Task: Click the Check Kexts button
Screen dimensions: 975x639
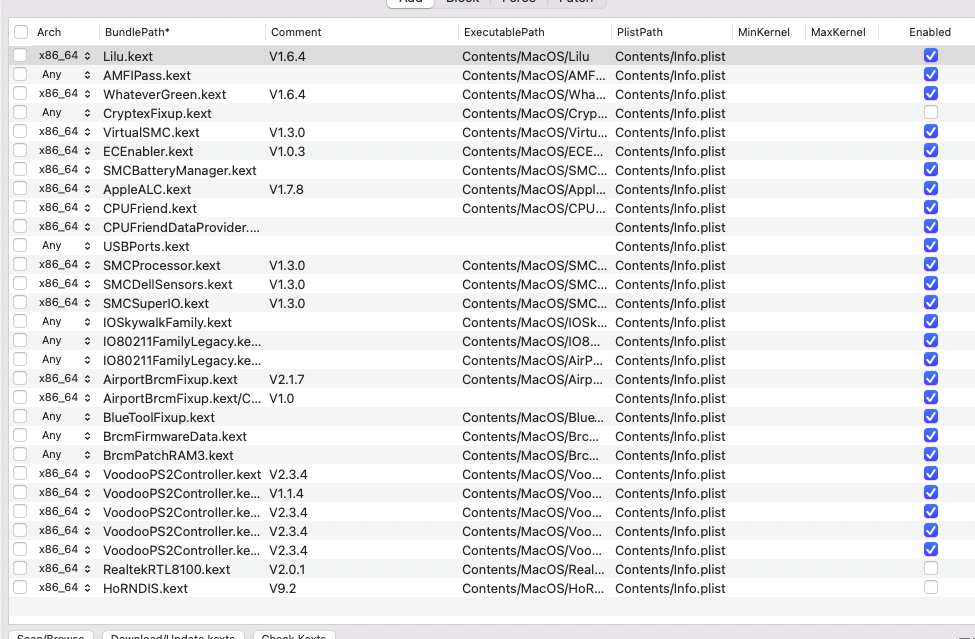Action: click(294, 635)
